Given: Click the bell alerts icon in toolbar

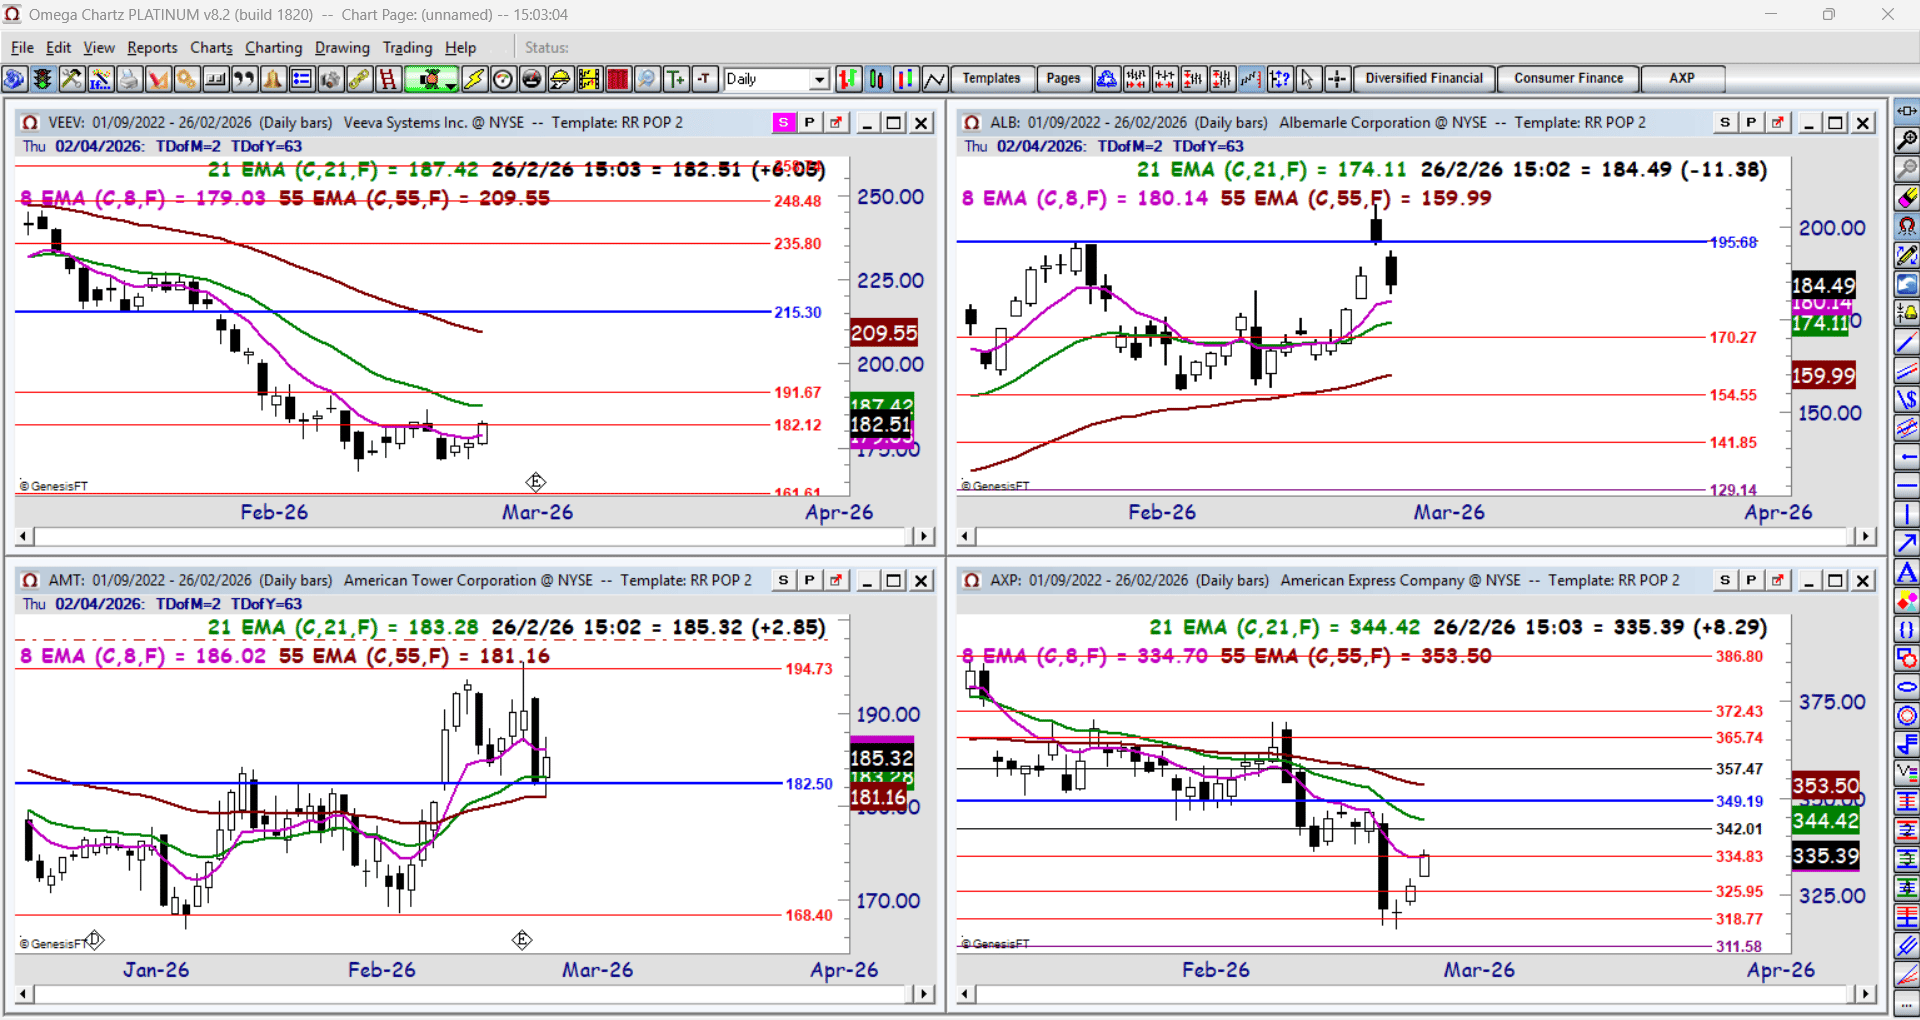Looking at the screenshot, I should [x=273, y=79].
